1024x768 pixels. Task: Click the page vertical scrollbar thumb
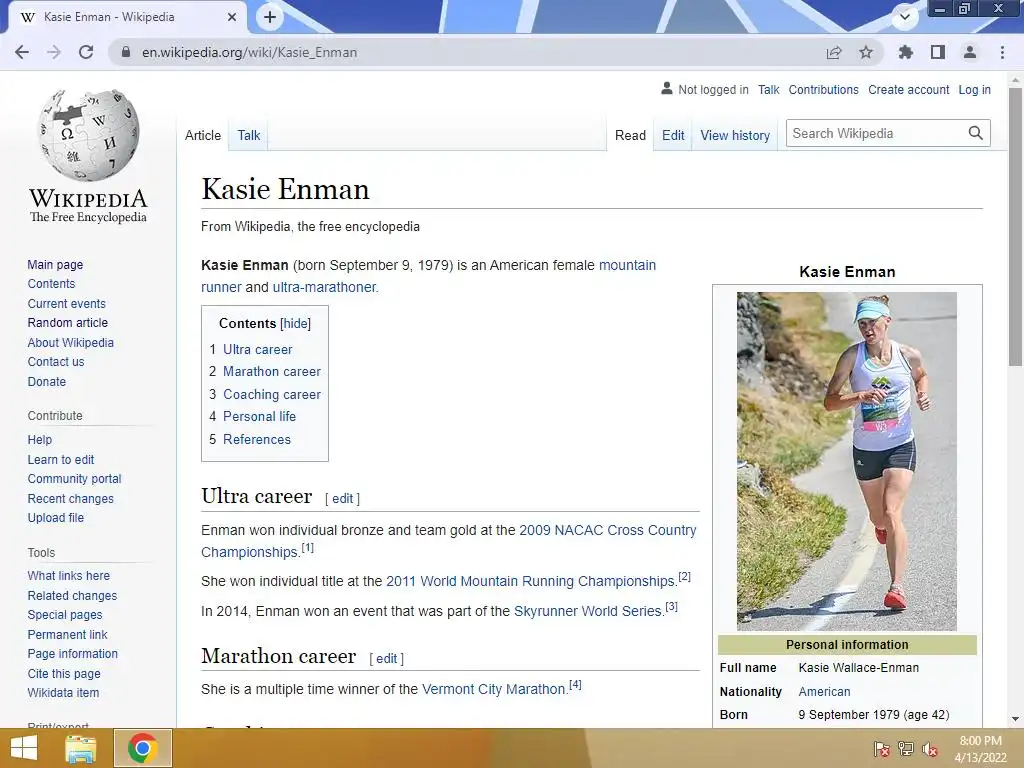tap(1015, 227)
